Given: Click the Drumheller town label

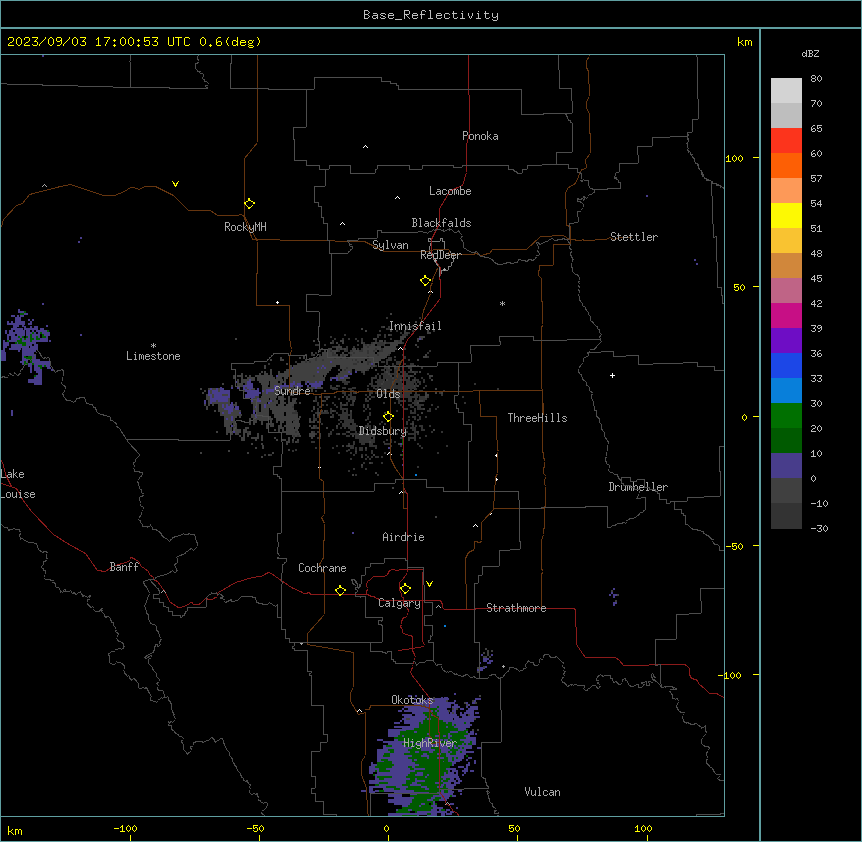Looking at the screenshot, I should click(x=638, y=487).
